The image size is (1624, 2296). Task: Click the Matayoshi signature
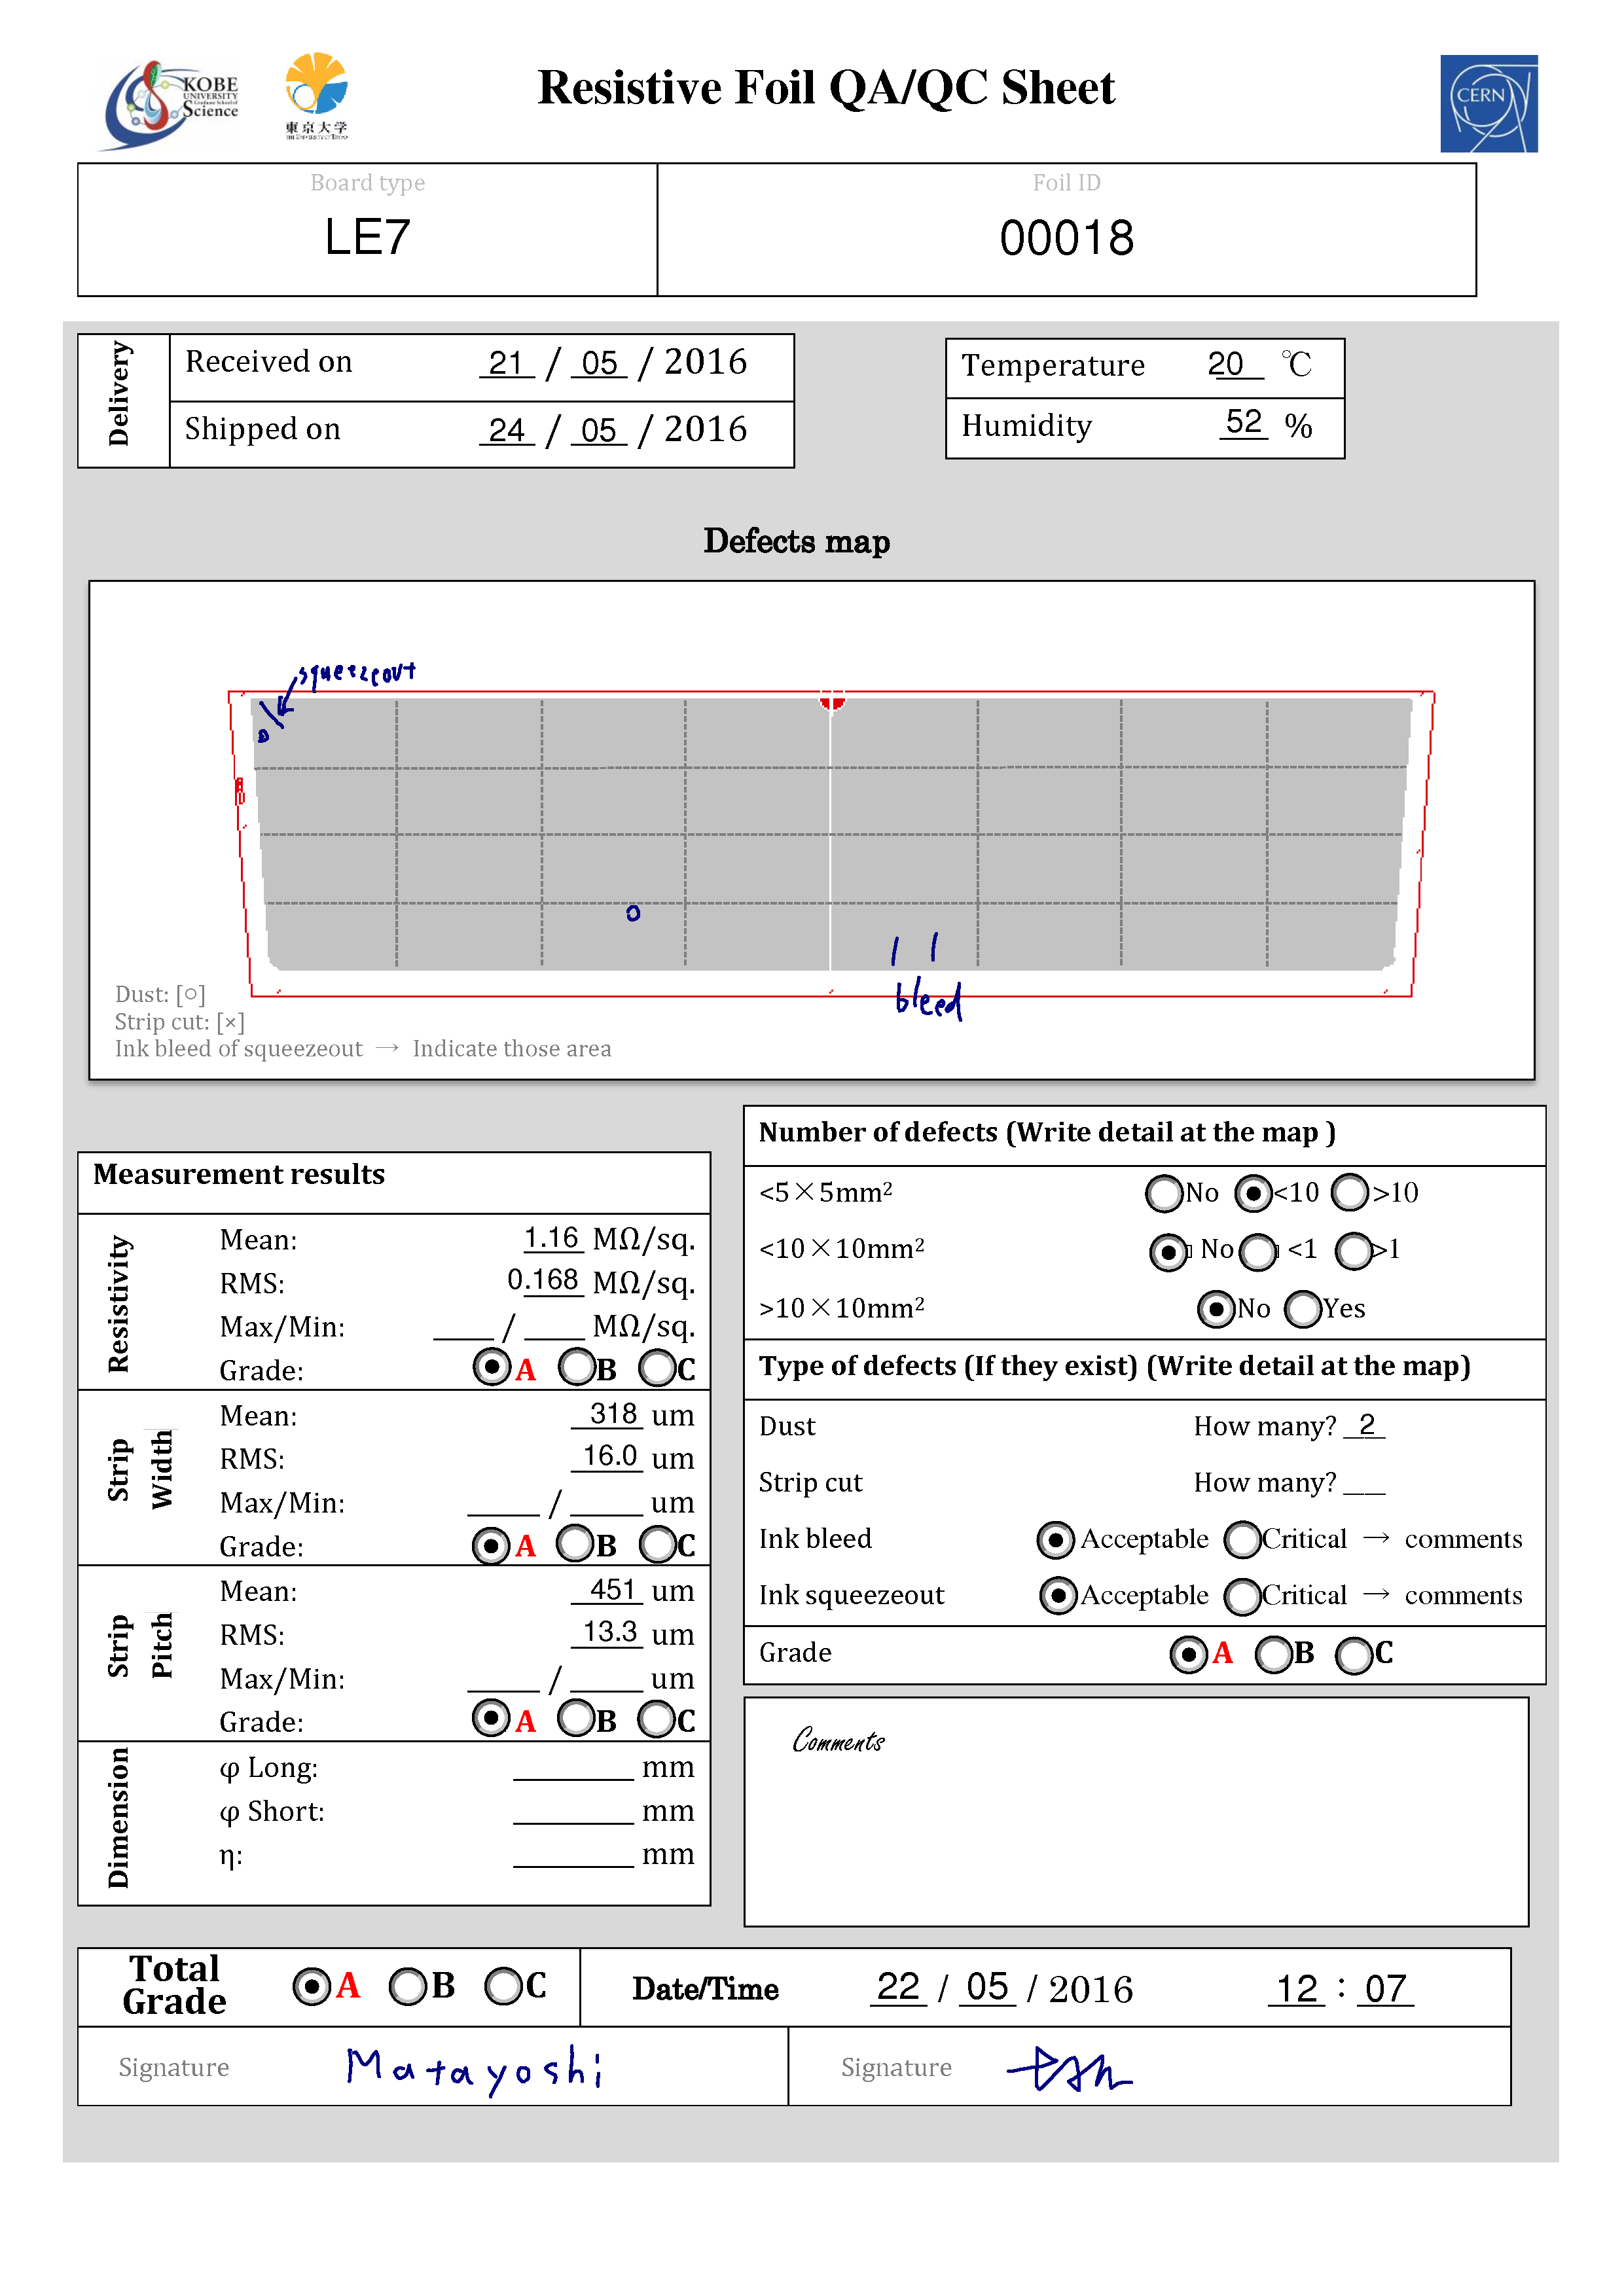point(475,2071)
